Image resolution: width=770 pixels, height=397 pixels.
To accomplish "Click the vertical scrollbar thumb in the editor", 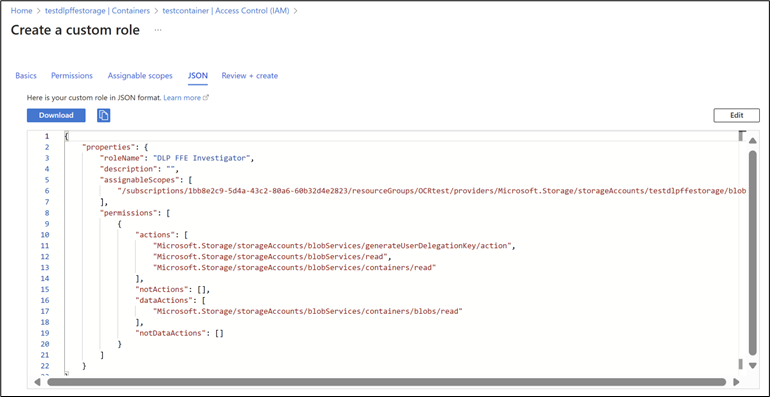I will [752, 253].
